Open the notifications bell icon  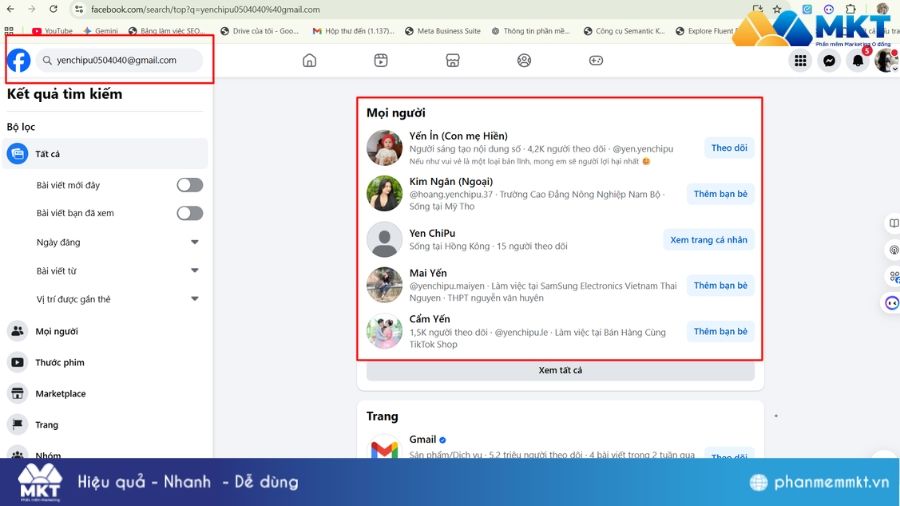point(858,60)
